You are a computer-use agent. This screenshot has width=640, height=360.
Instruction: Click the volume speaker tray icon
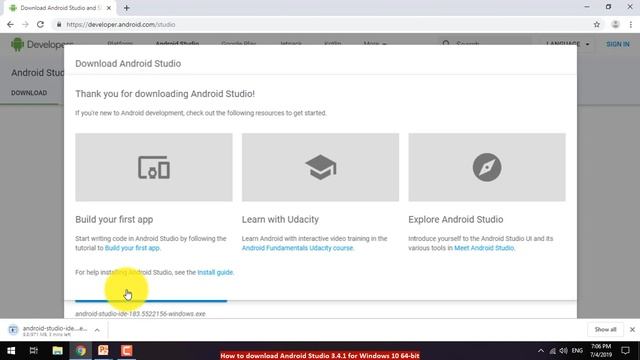564,351
